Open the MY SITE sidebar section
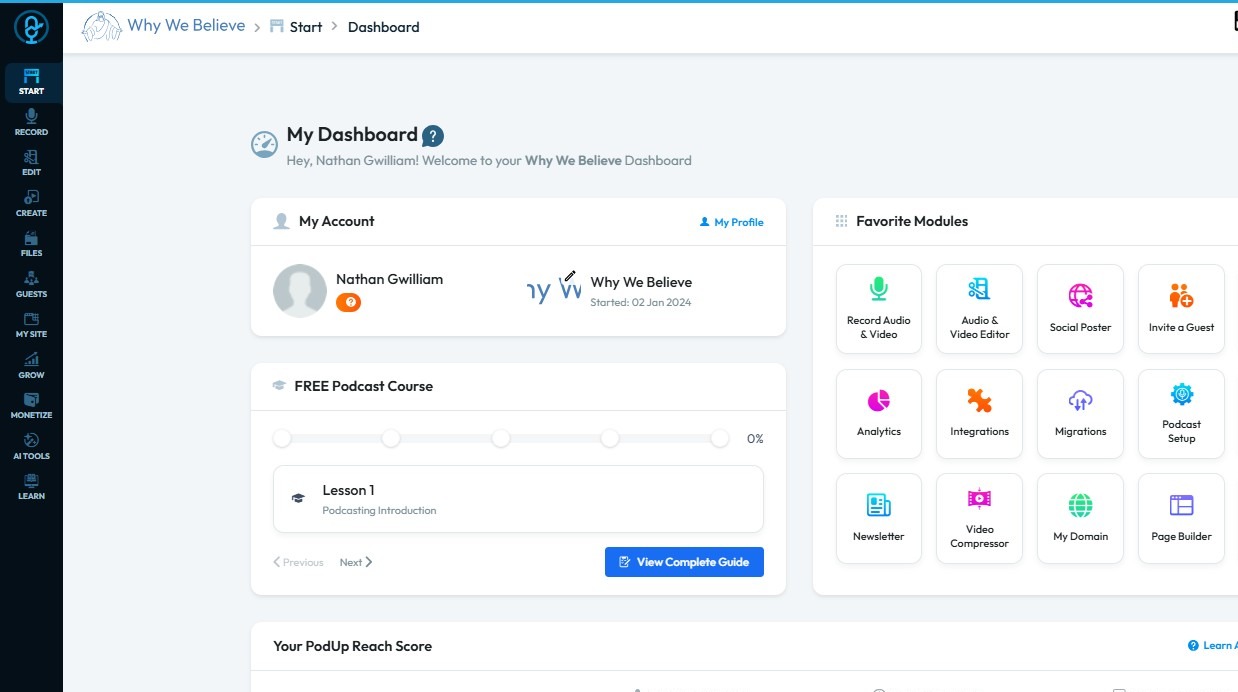The image size is (1238, 692). pos(31,325)
